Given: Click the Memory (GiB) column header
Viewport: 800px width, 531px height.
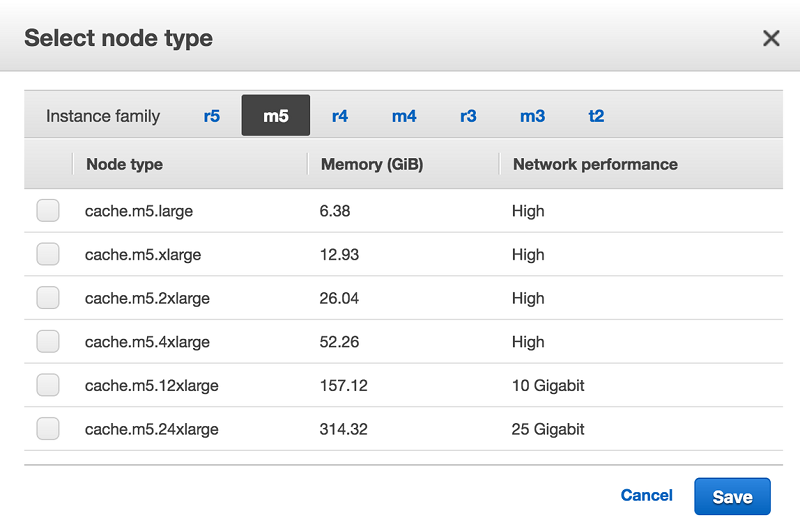Looking at the screenshot, I should [x=372, y=164].
